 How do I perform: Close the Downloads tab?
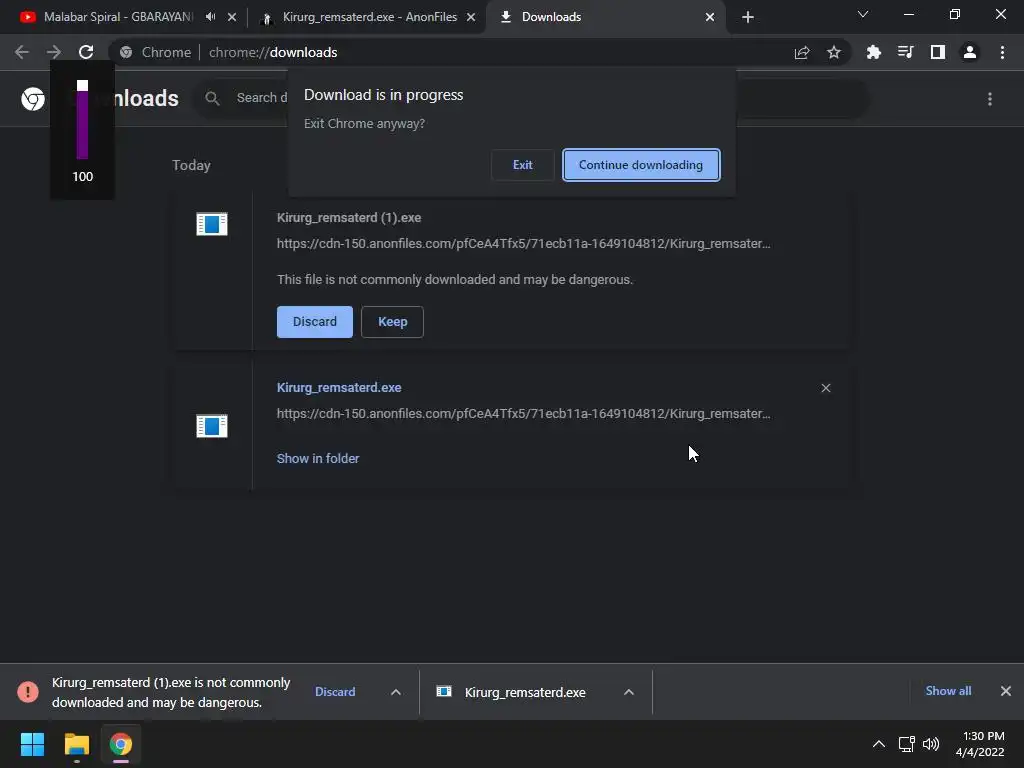[710, 18]
